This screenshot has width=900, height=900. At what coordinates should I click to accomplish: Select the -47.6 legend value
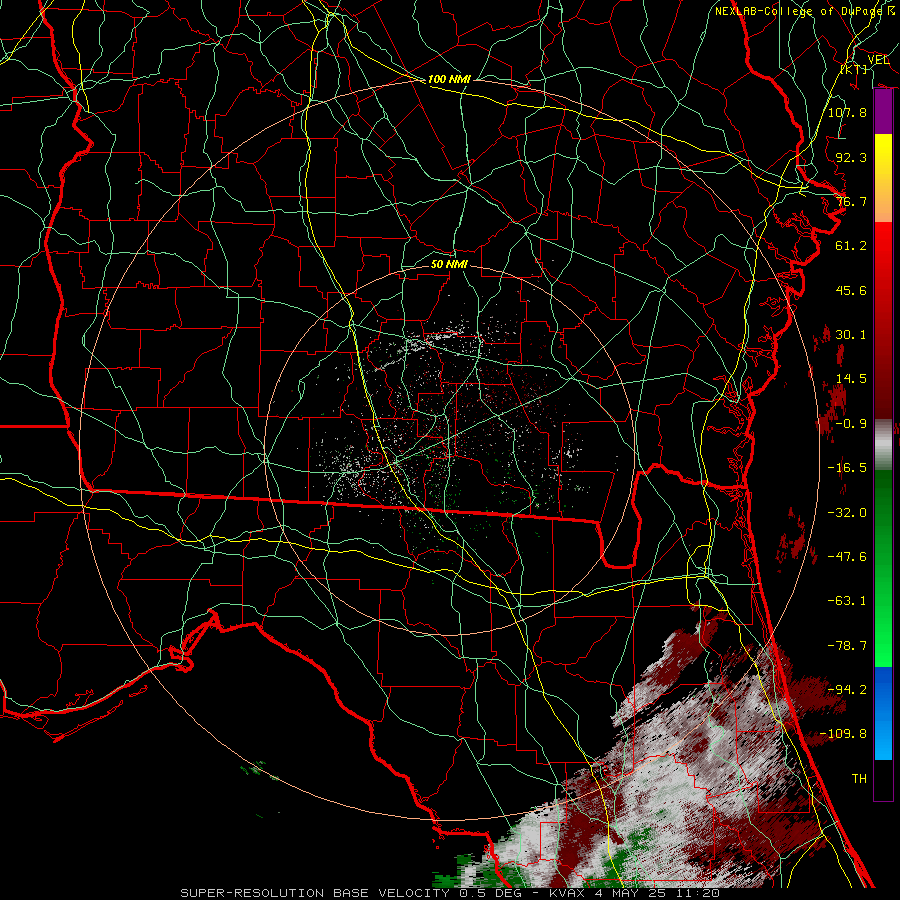(x=847, y=557)
